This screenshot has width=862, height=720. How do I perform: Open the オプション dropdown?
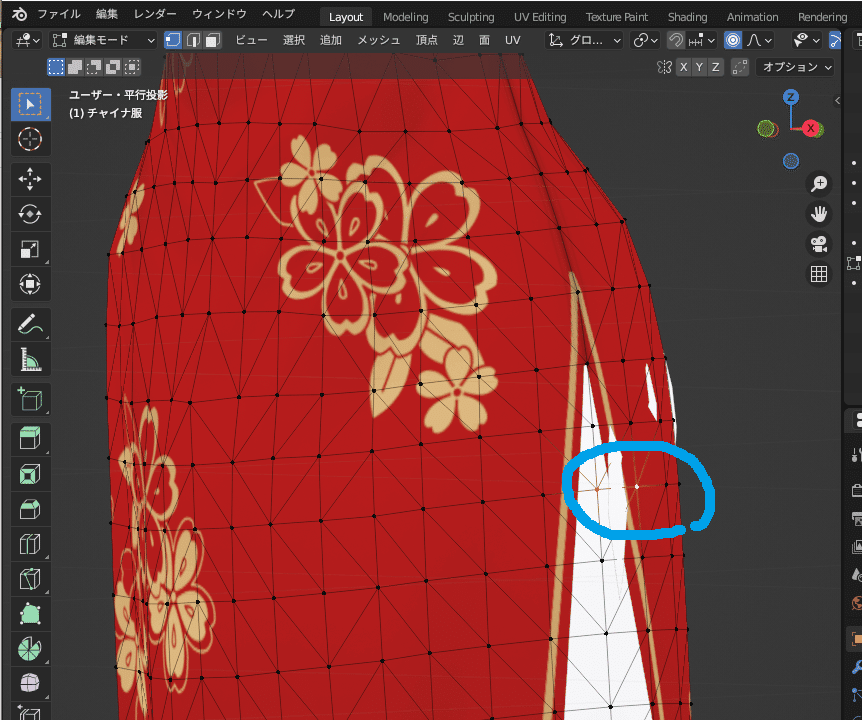click(x=796, y=67)
